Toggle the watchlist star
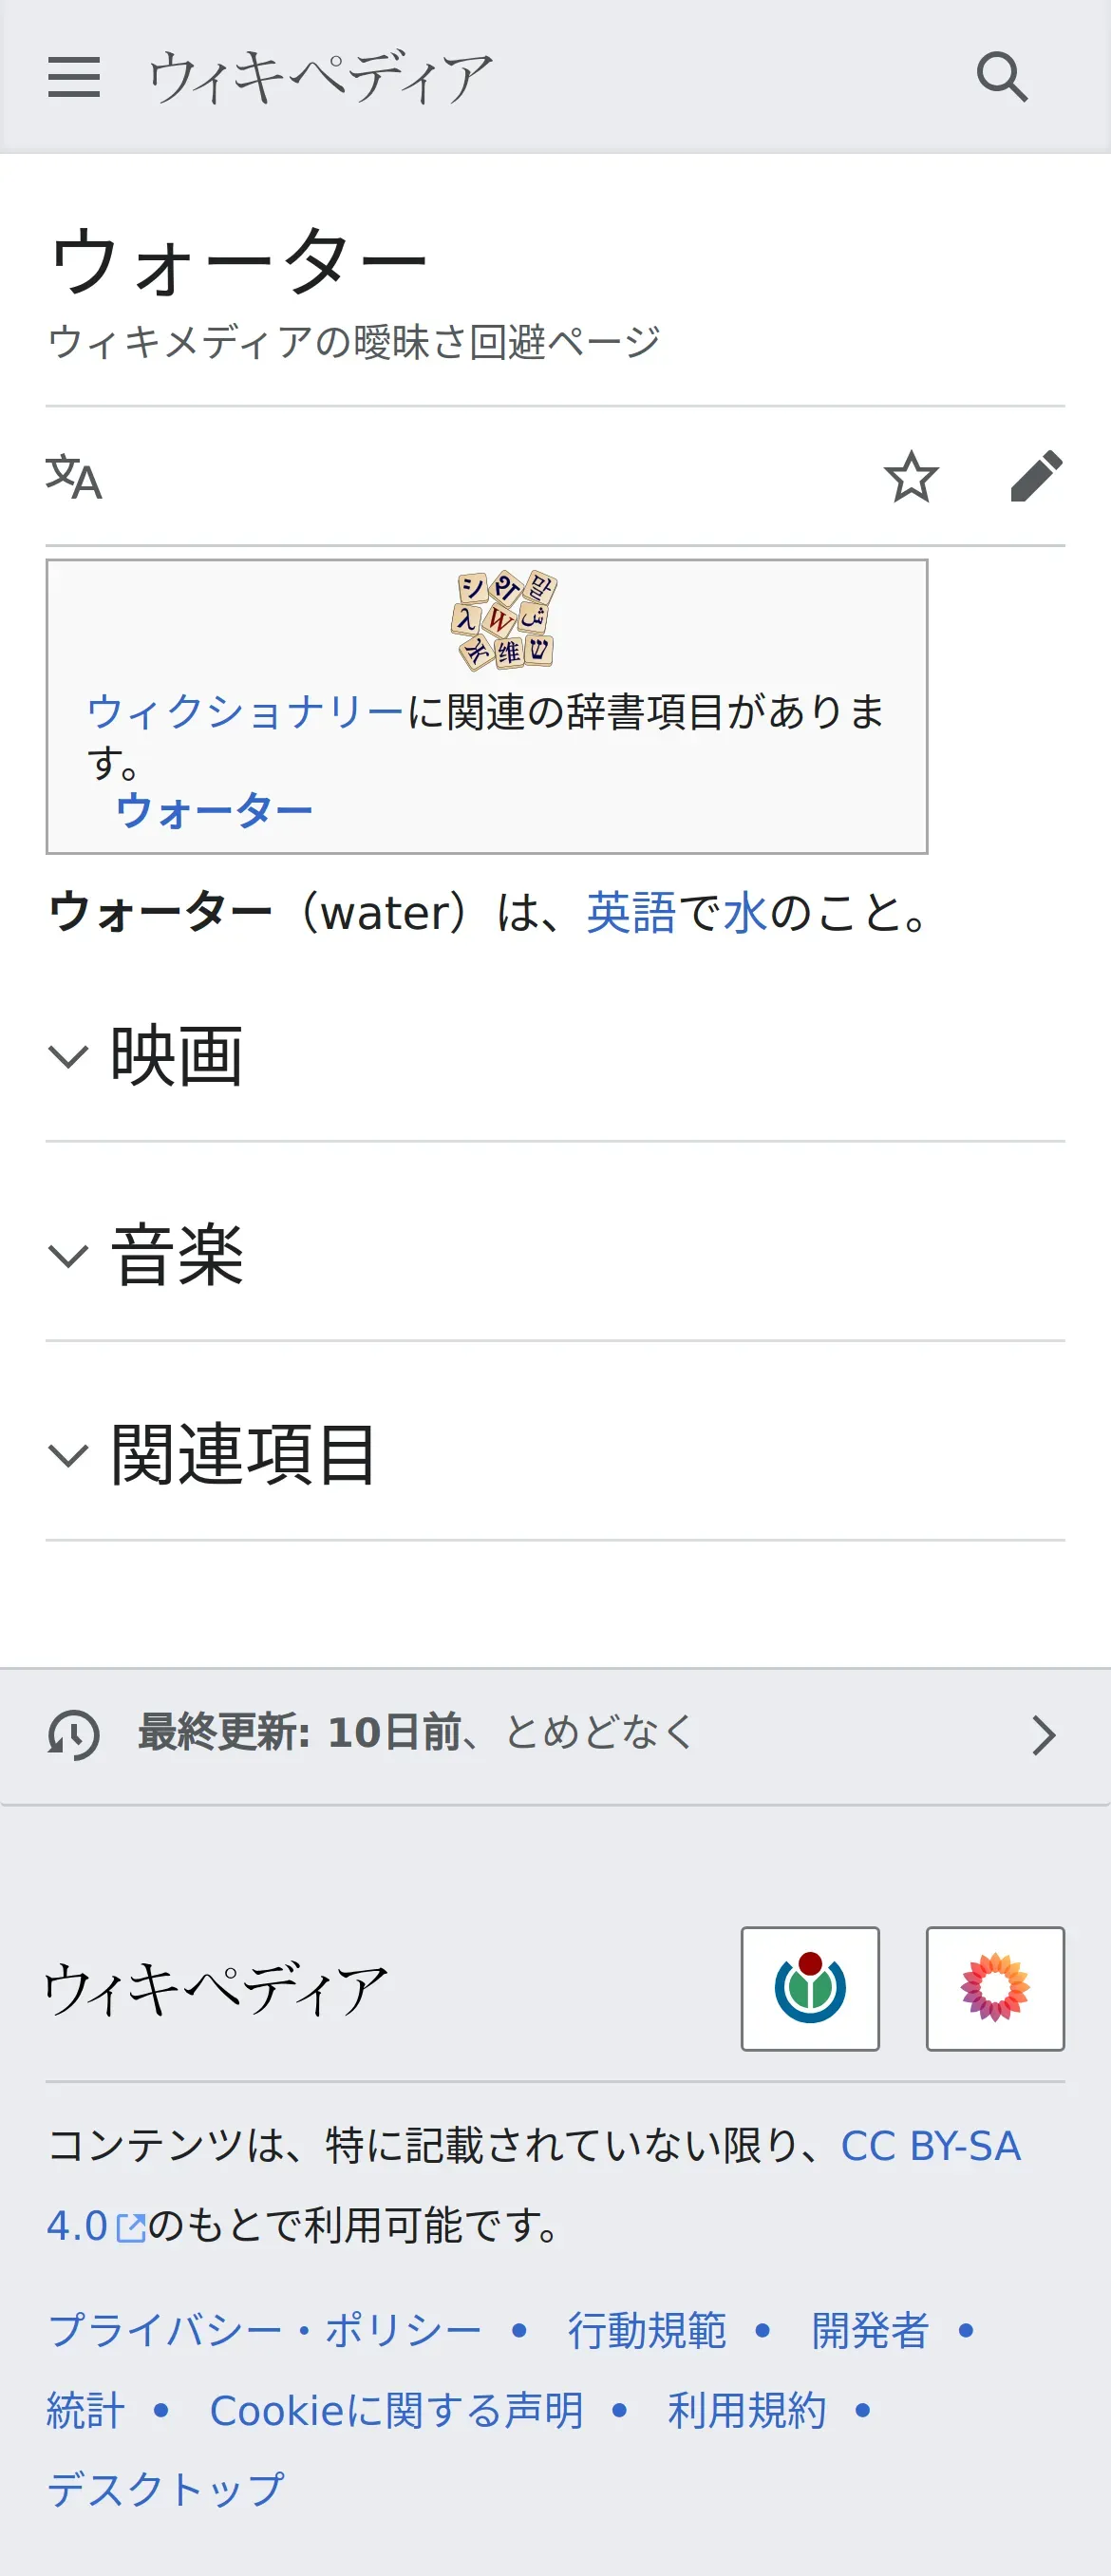Screen dimensions: 1111x2576 [910, 476]
